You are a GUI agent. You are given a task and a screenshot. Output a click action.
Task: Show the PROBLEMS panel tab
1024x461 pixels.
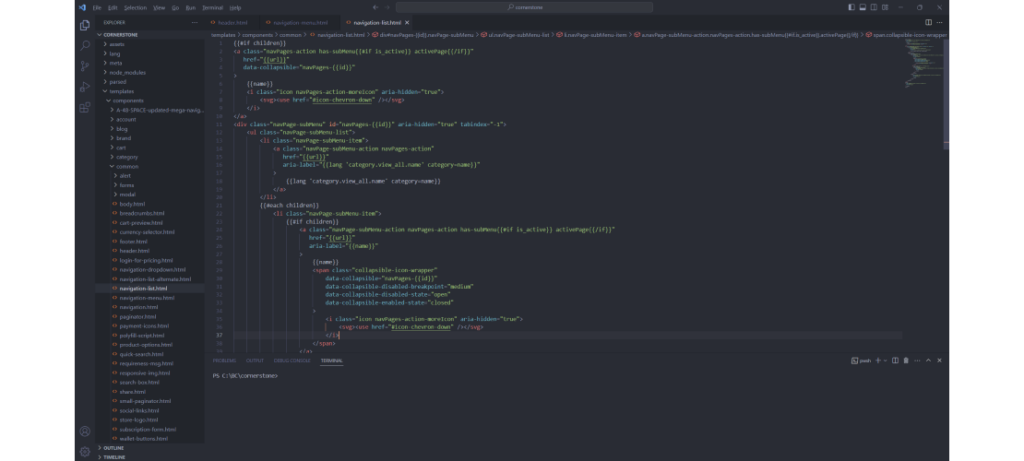click(224, 360)
